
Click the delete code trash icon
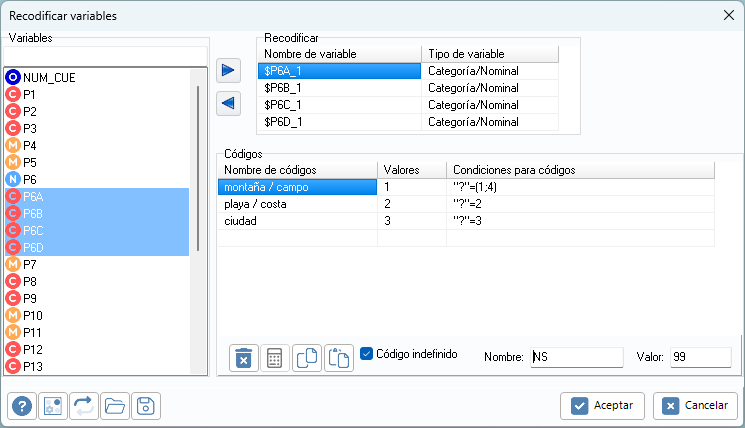coord(243,358)
